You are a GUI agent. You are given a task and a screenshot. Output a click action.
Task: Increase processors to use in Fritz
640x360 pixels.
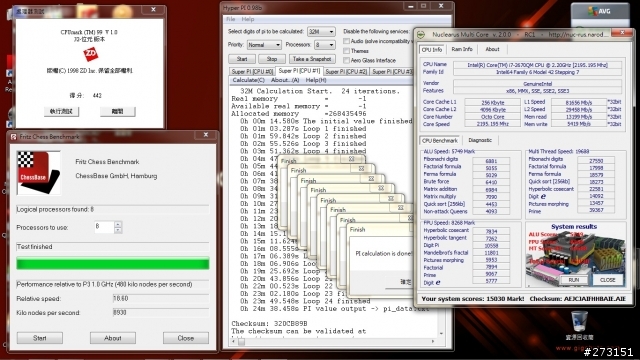point(118,224)
